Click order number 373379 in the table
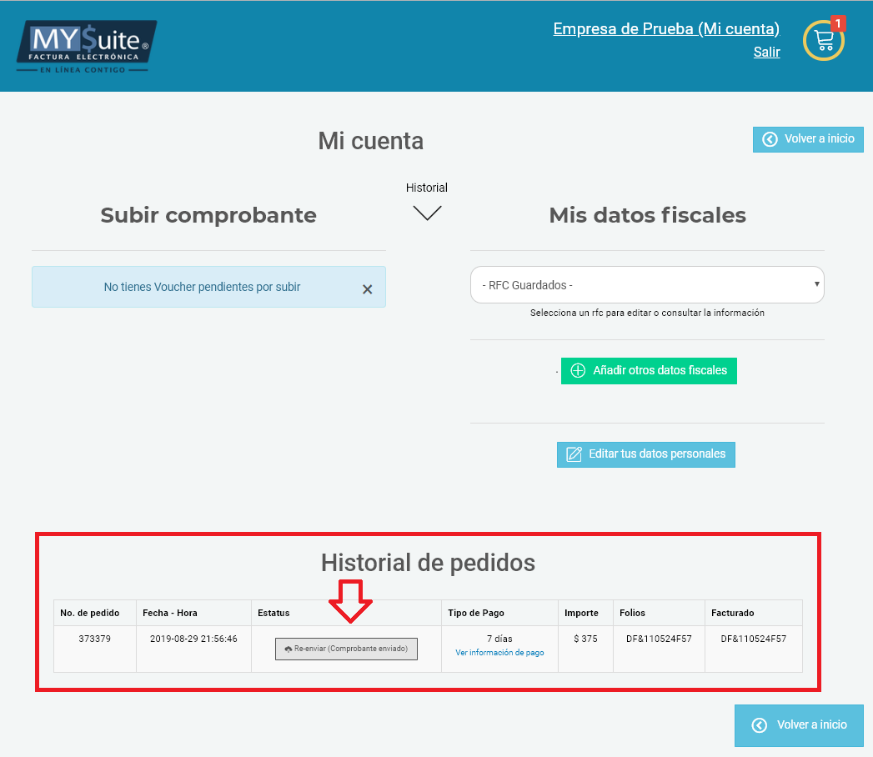 coord(94,638)
